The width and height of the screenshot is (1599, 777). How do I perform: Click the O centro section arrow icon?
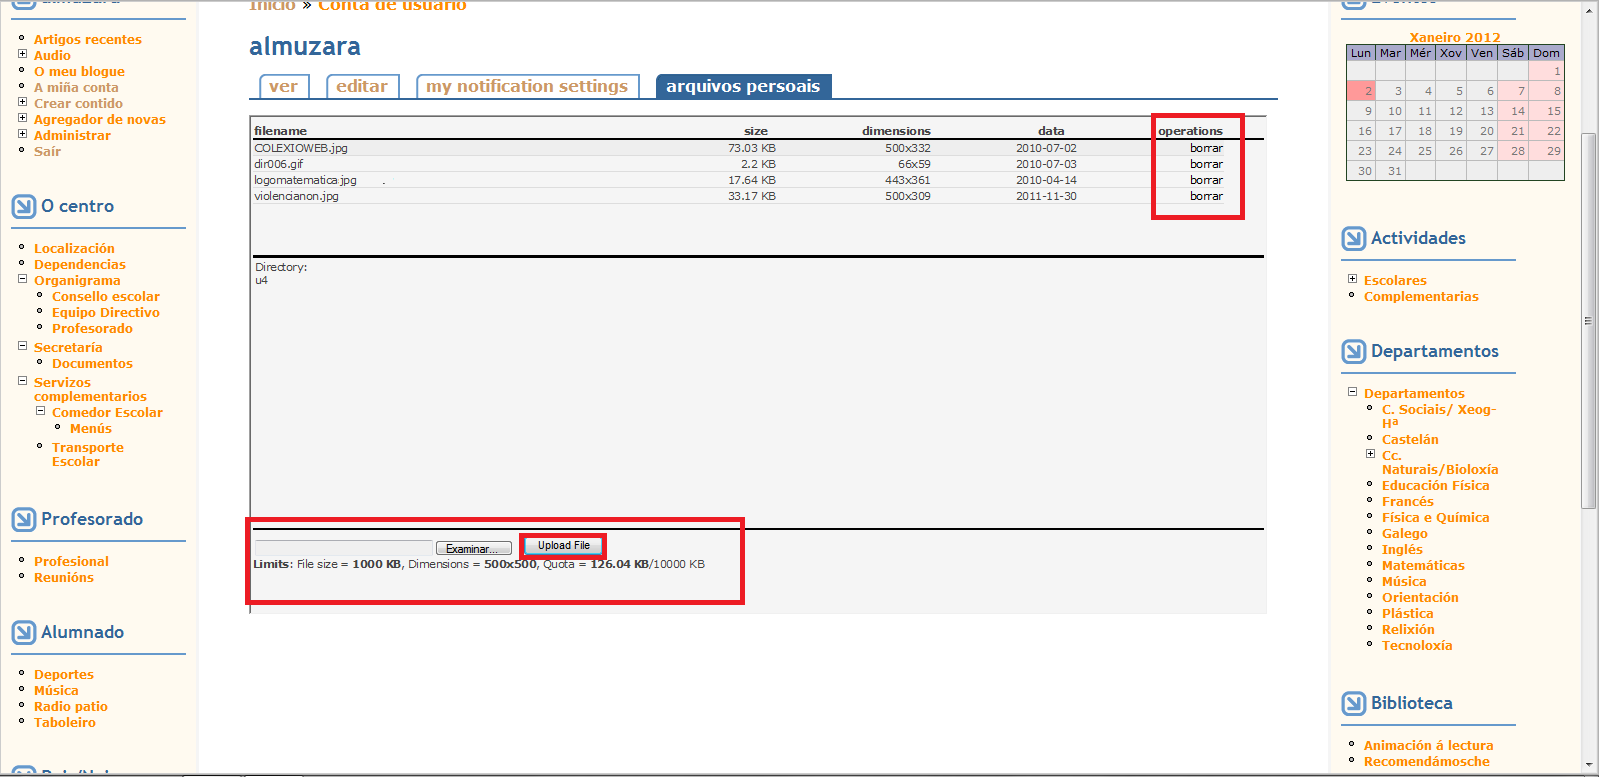click(23, 207)
